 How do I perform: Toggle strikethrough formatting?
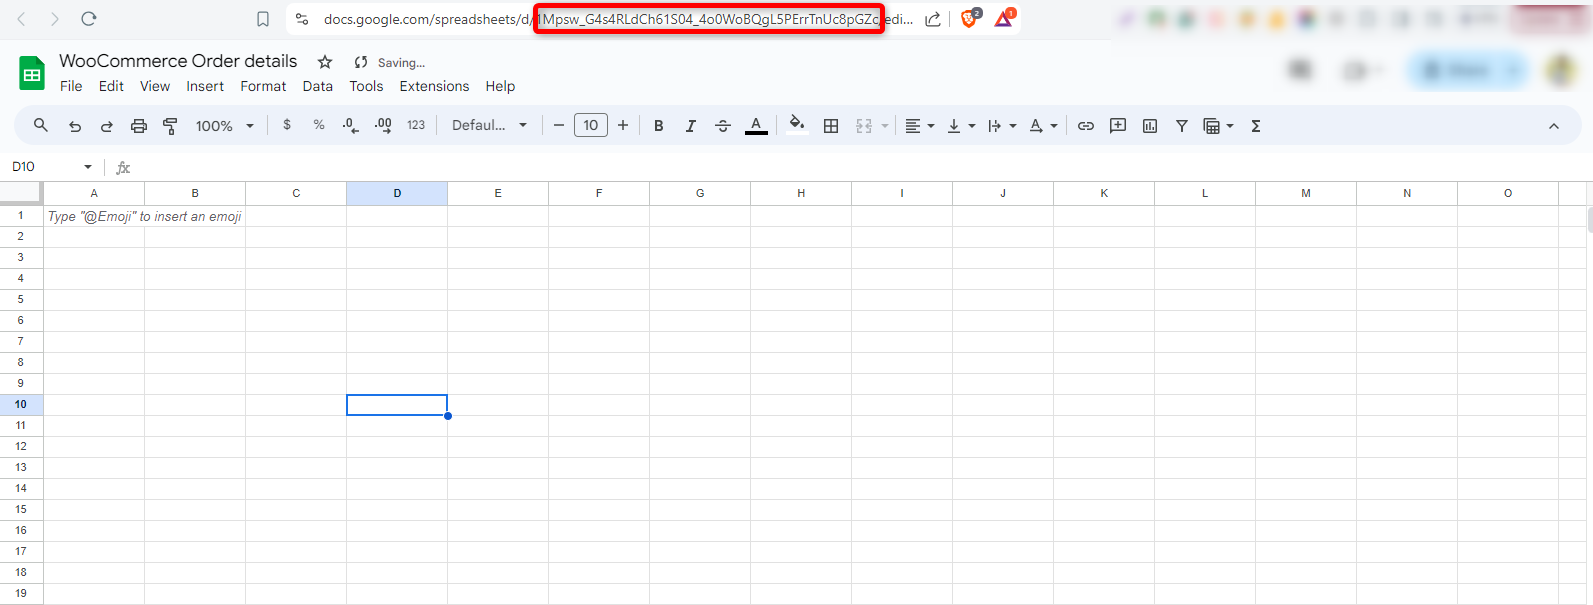point(723,125)
